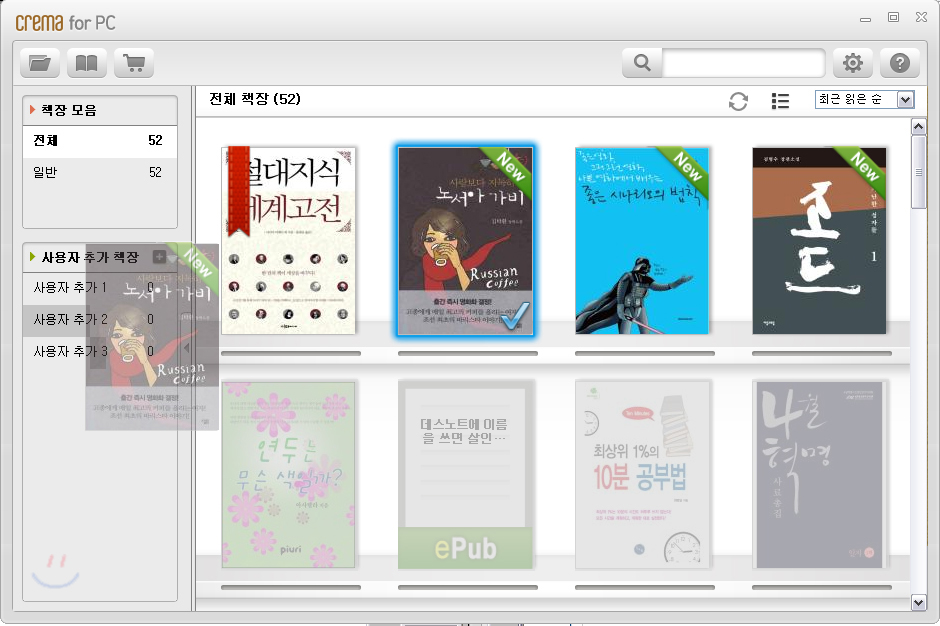Select the 사용자 추가 2 shelf

pos(100,320)
